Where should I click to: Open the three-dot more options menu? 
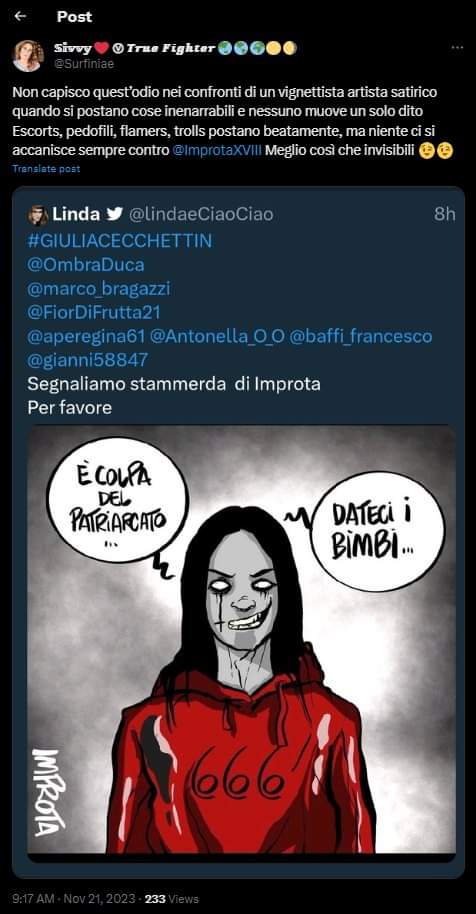pos(458,48)
